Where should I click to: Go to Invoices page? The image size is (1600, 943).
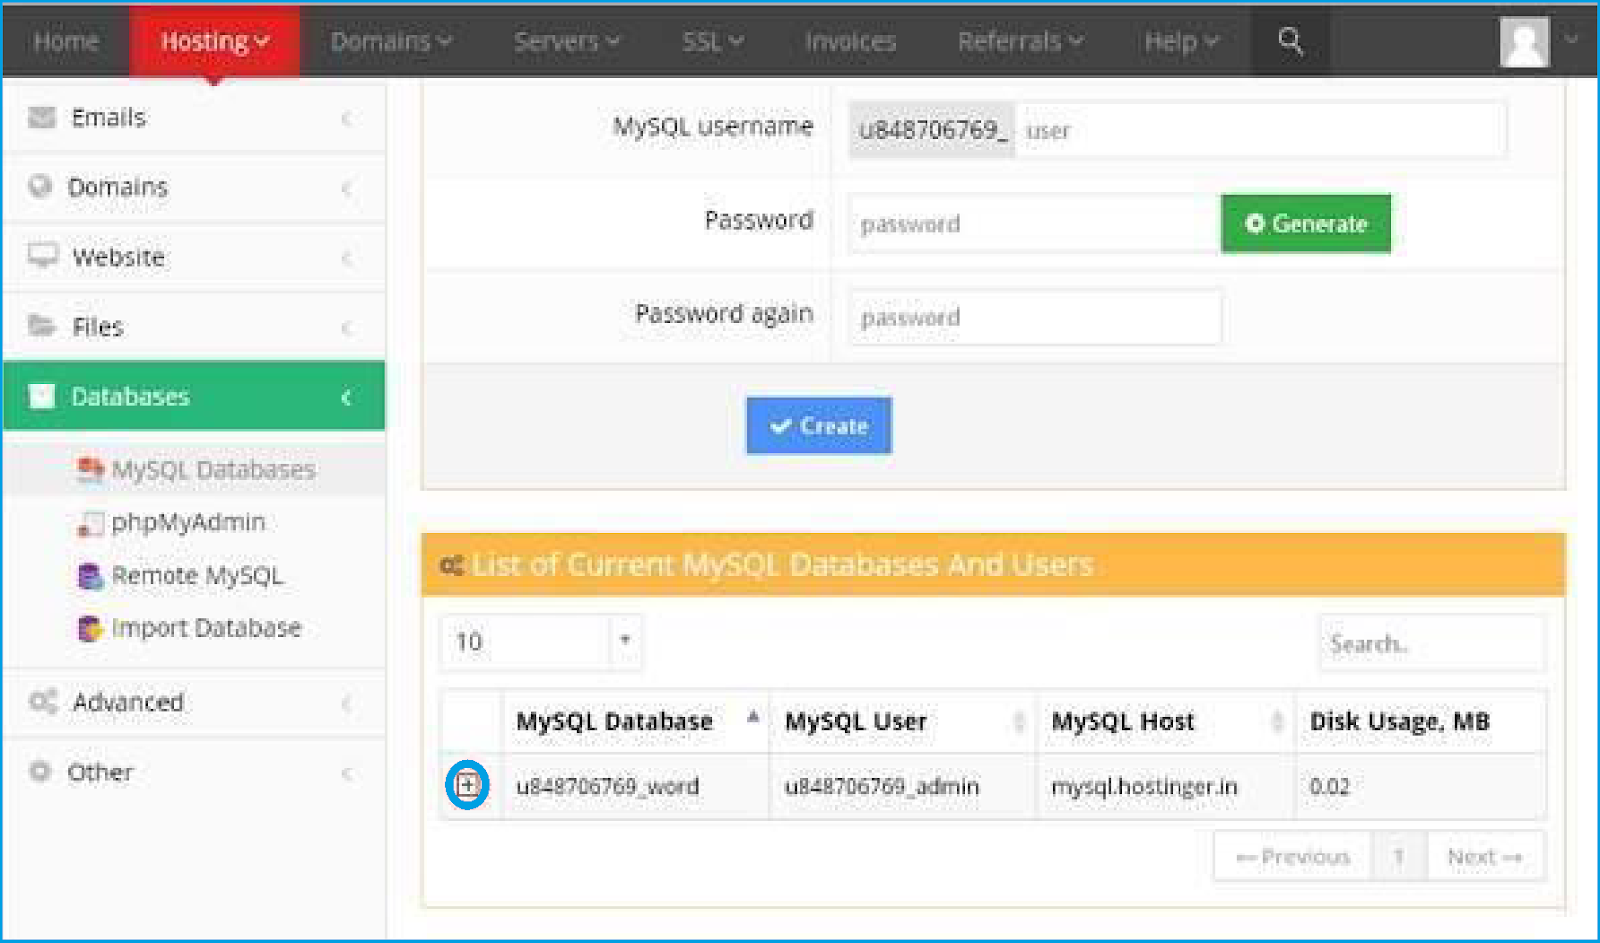(850, 42)
